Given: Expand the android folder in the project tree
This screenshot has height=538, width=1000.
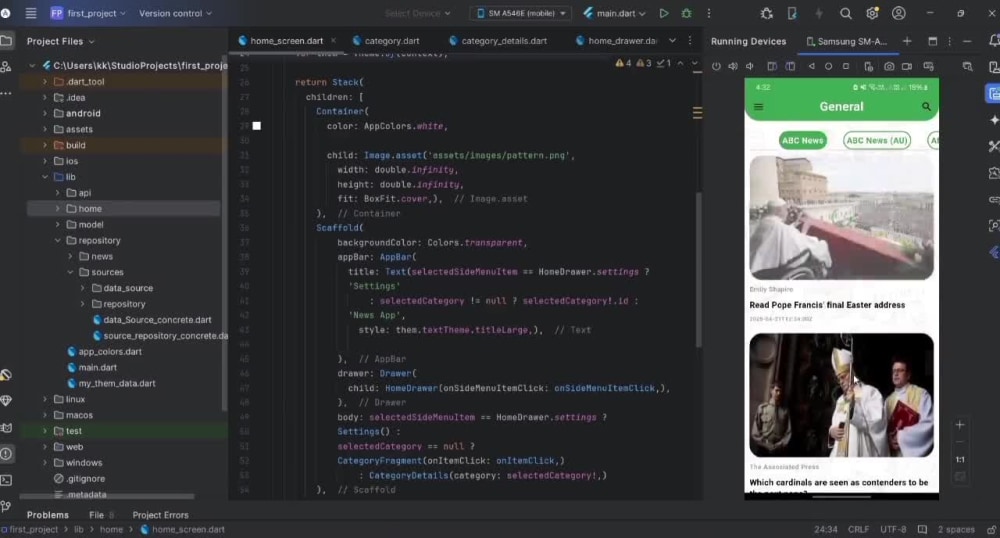Looking at the screenshot, I should pyautogui.click(x=45, y=113).
